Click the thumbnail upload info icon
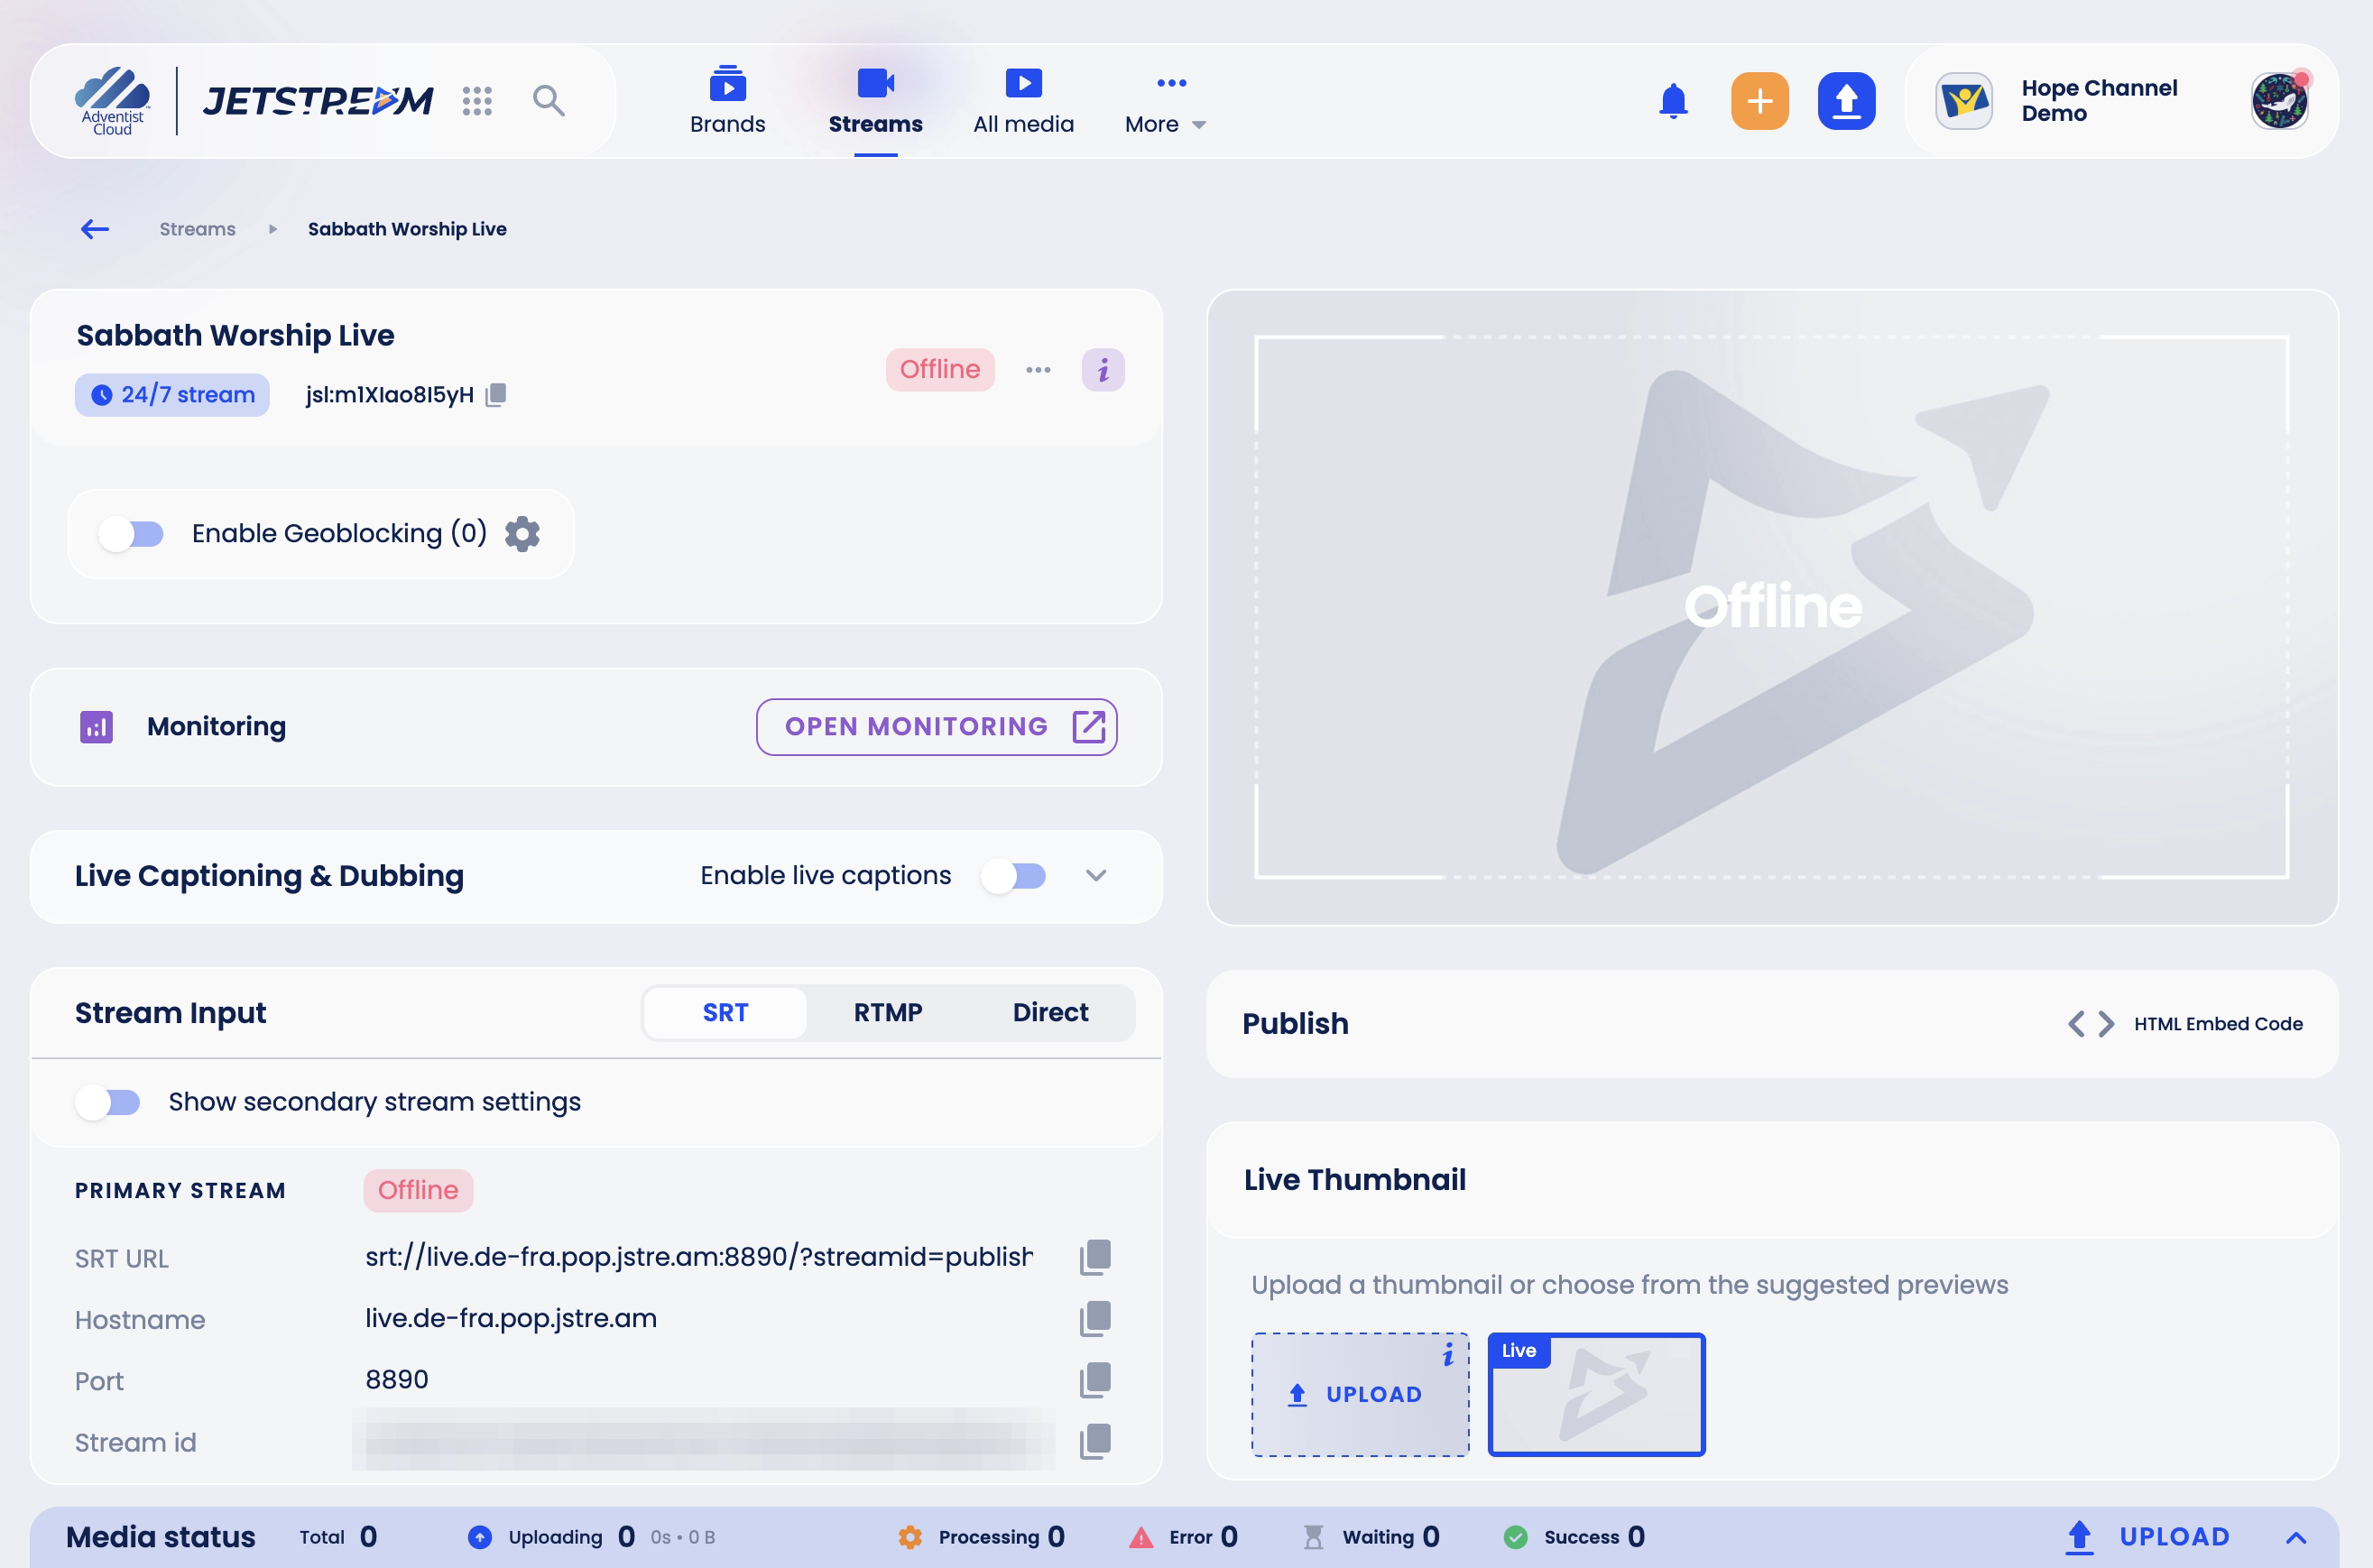Screen dimensions: 2373x1568 point(1448,1355)
